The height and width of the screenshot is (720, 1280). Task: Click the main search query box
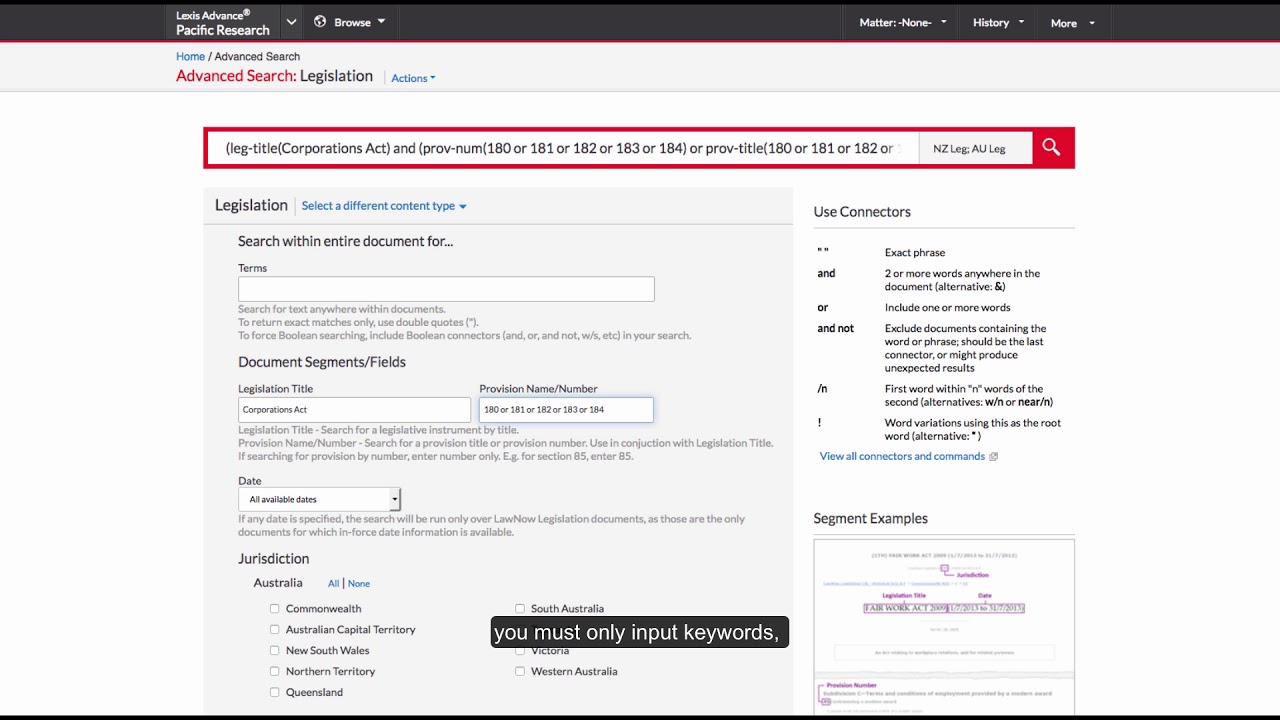click(563, 148)
